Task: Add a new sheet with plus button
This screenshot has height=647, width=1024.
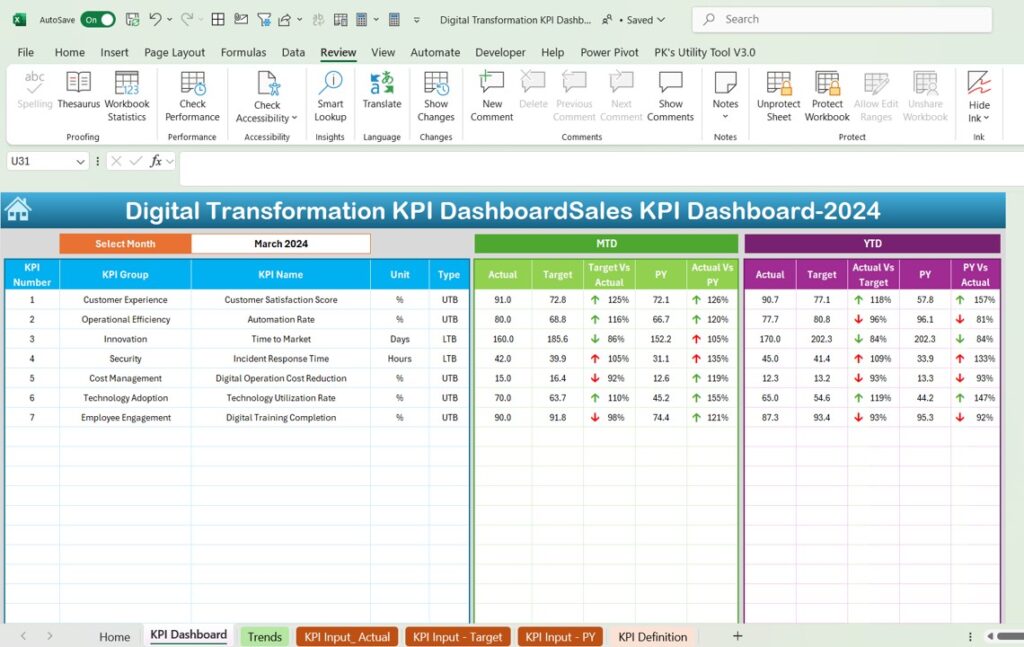Action: pos(737,636)
